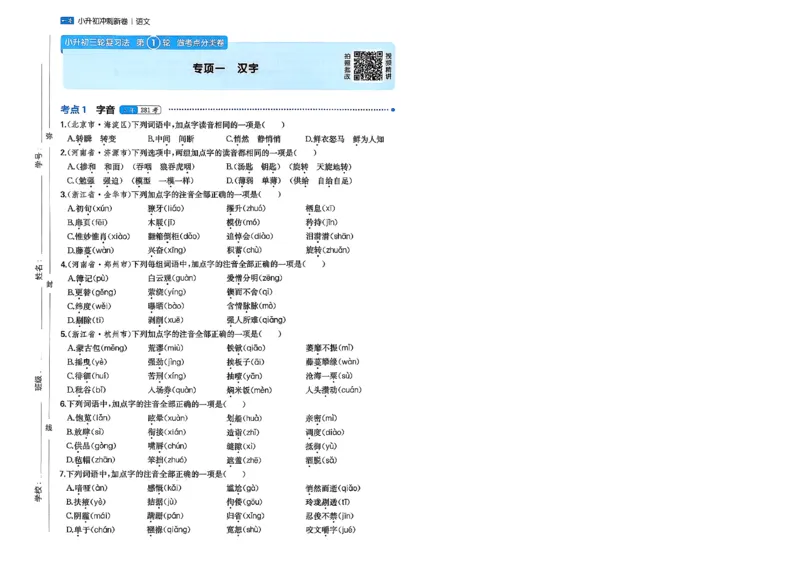Click the blue banner tab "小升初三轮复习法"
Viewport: 800px width, 566px height.
[97, 43]
